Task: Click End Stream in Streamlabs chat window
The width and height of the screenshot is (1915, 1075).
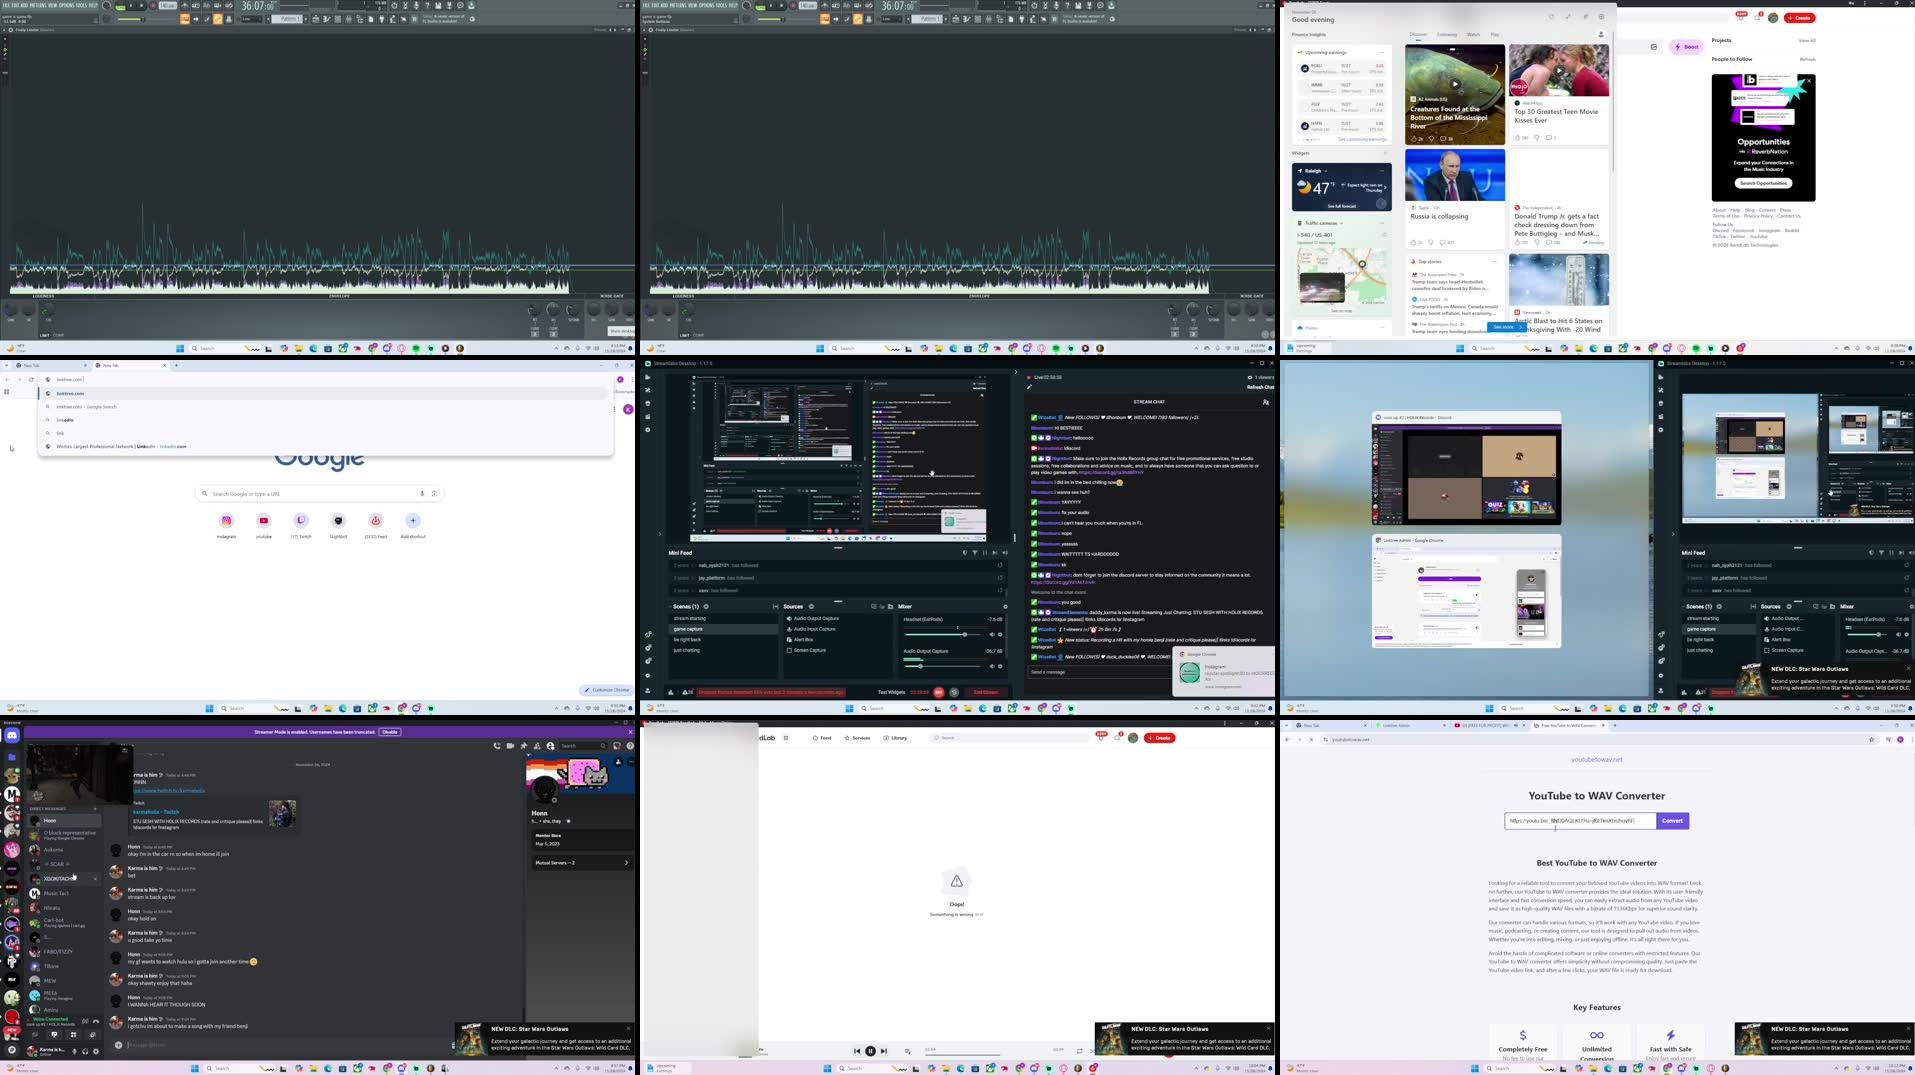Action: click(985, 692)
